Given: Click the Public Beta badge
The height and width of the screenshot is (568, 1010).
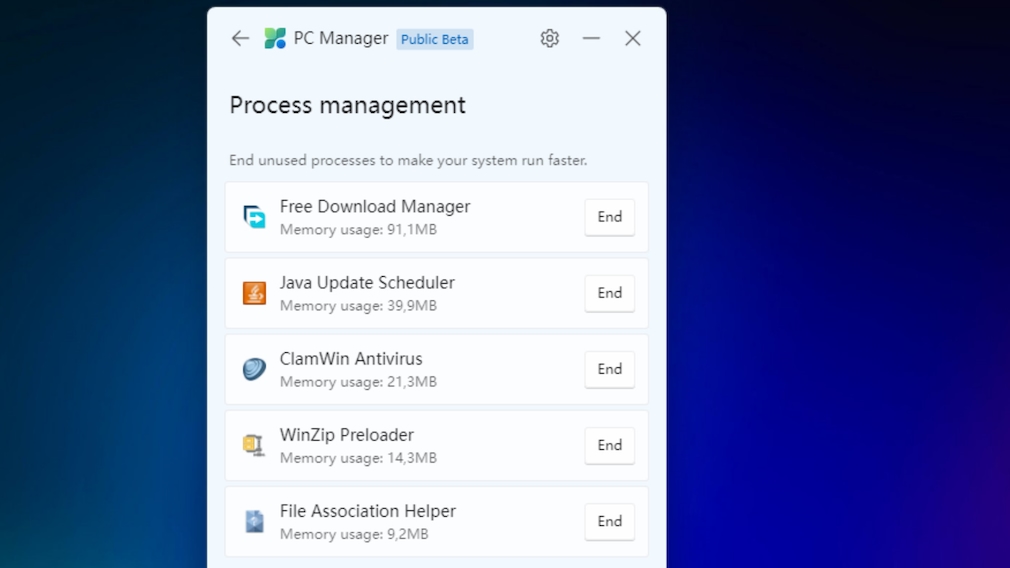Looking at the screenshot, I should 434,40.
